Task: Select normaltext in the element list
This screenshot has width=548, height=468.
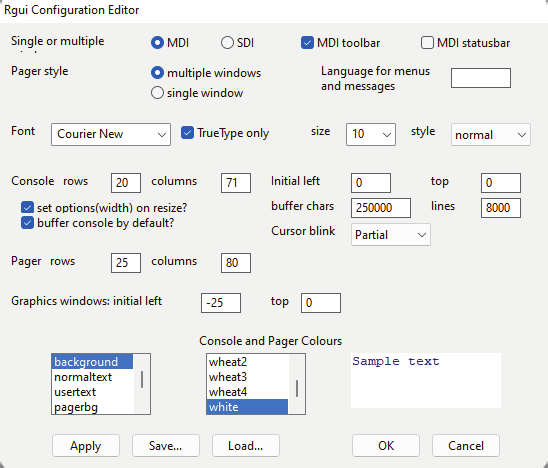Action: click(x=92, y=377)
